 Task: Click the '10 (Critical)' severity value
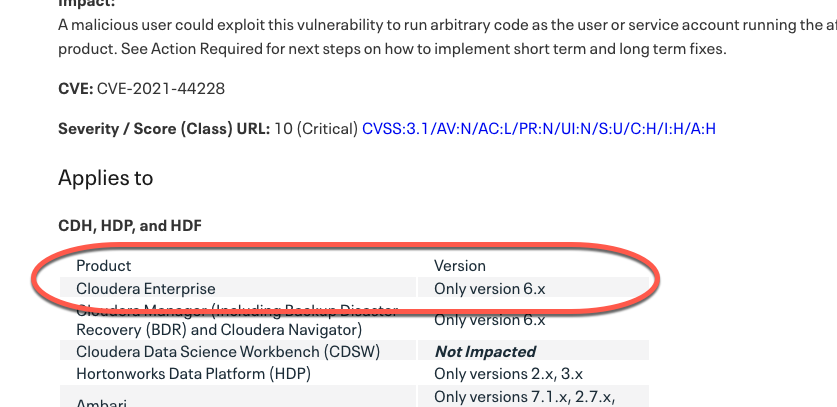pyautogui.click(x=316, y=129)
